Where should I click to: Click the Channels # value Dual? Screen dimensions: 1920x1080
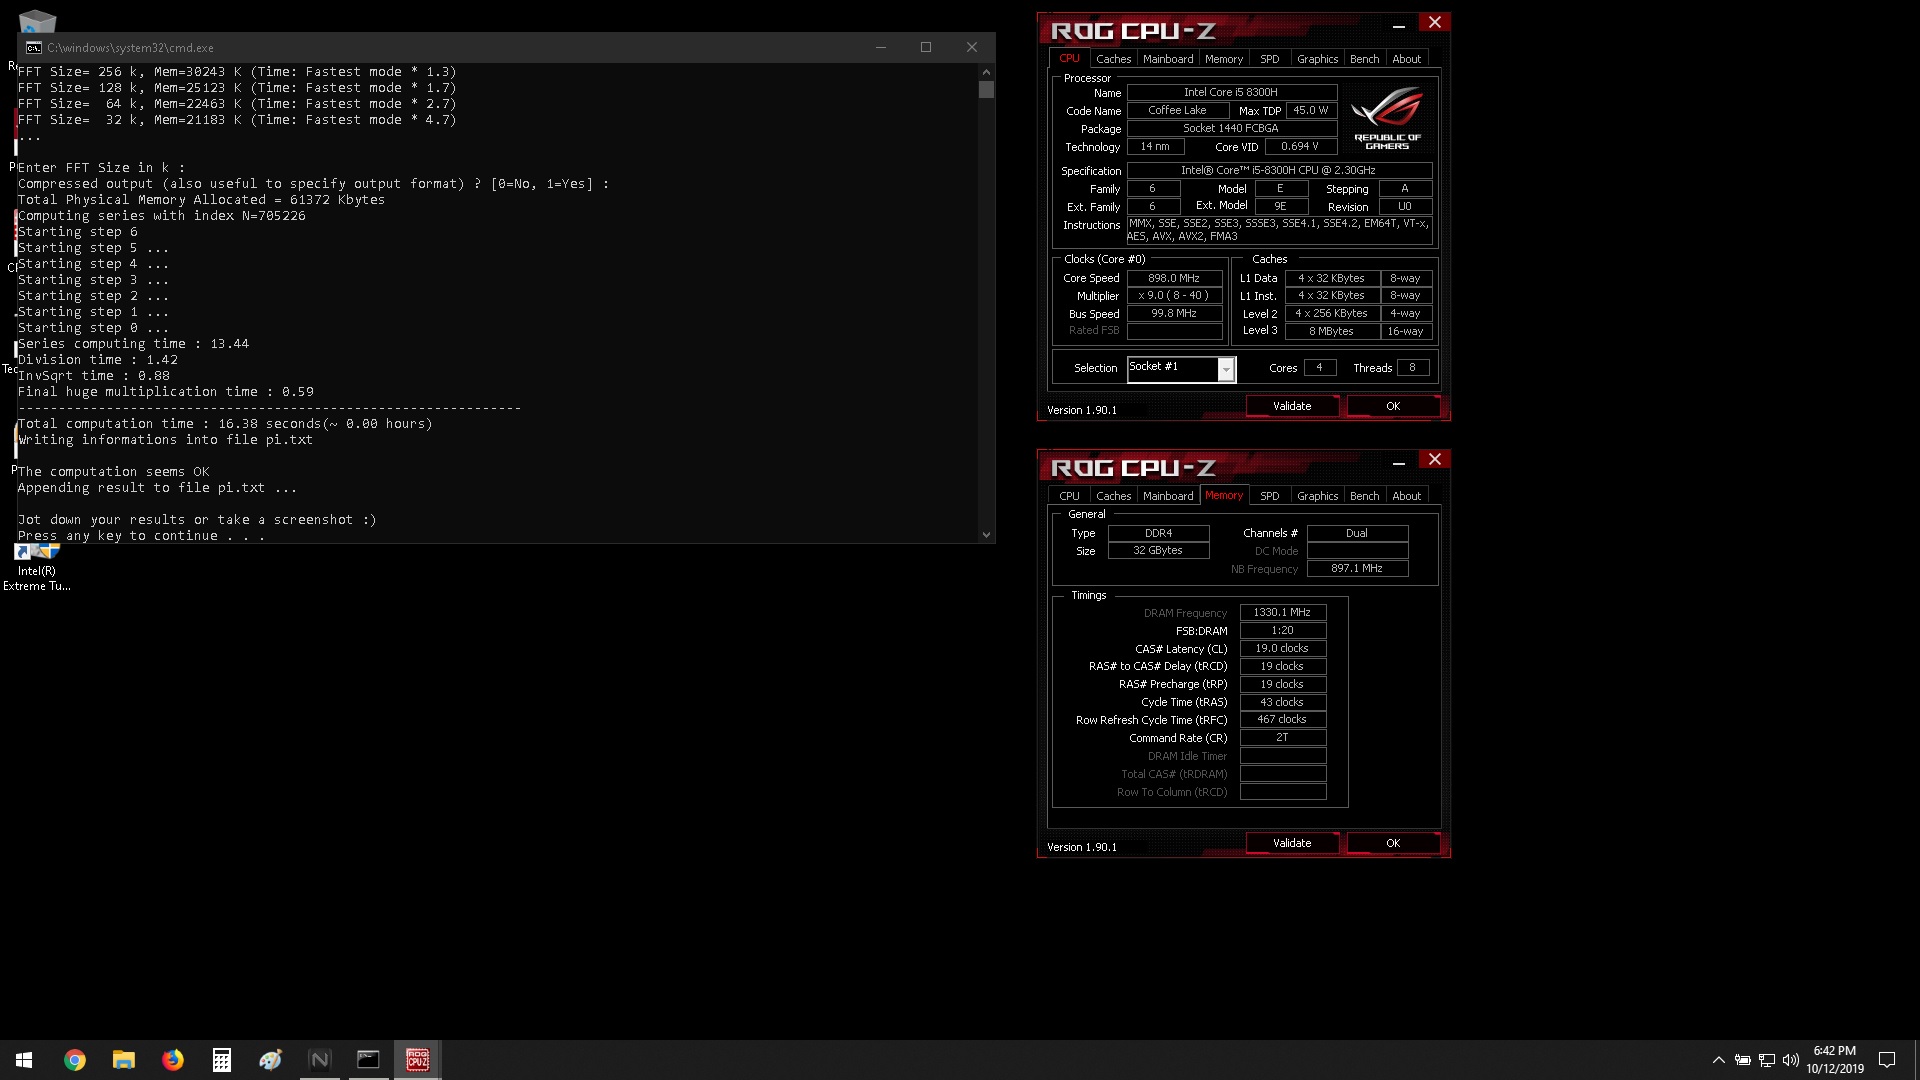1357,533
